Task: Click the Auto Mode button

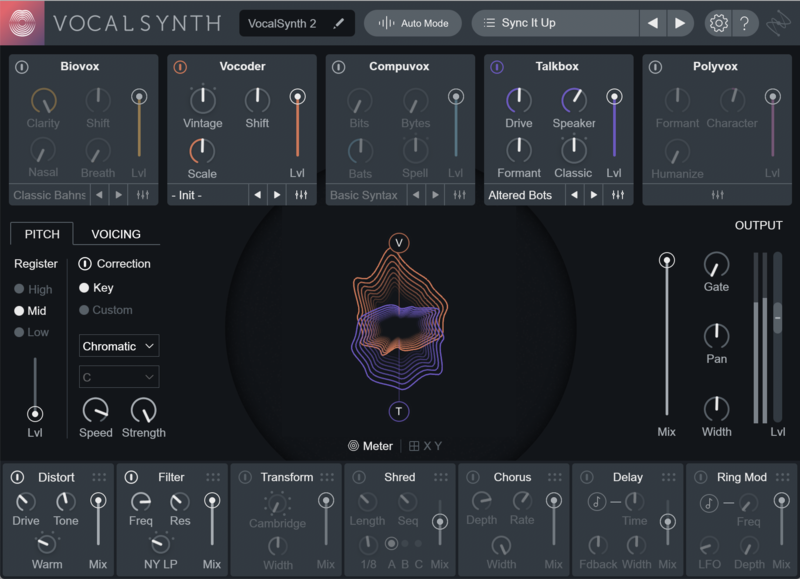Action: pyautogui.click(x=413, y=23)
